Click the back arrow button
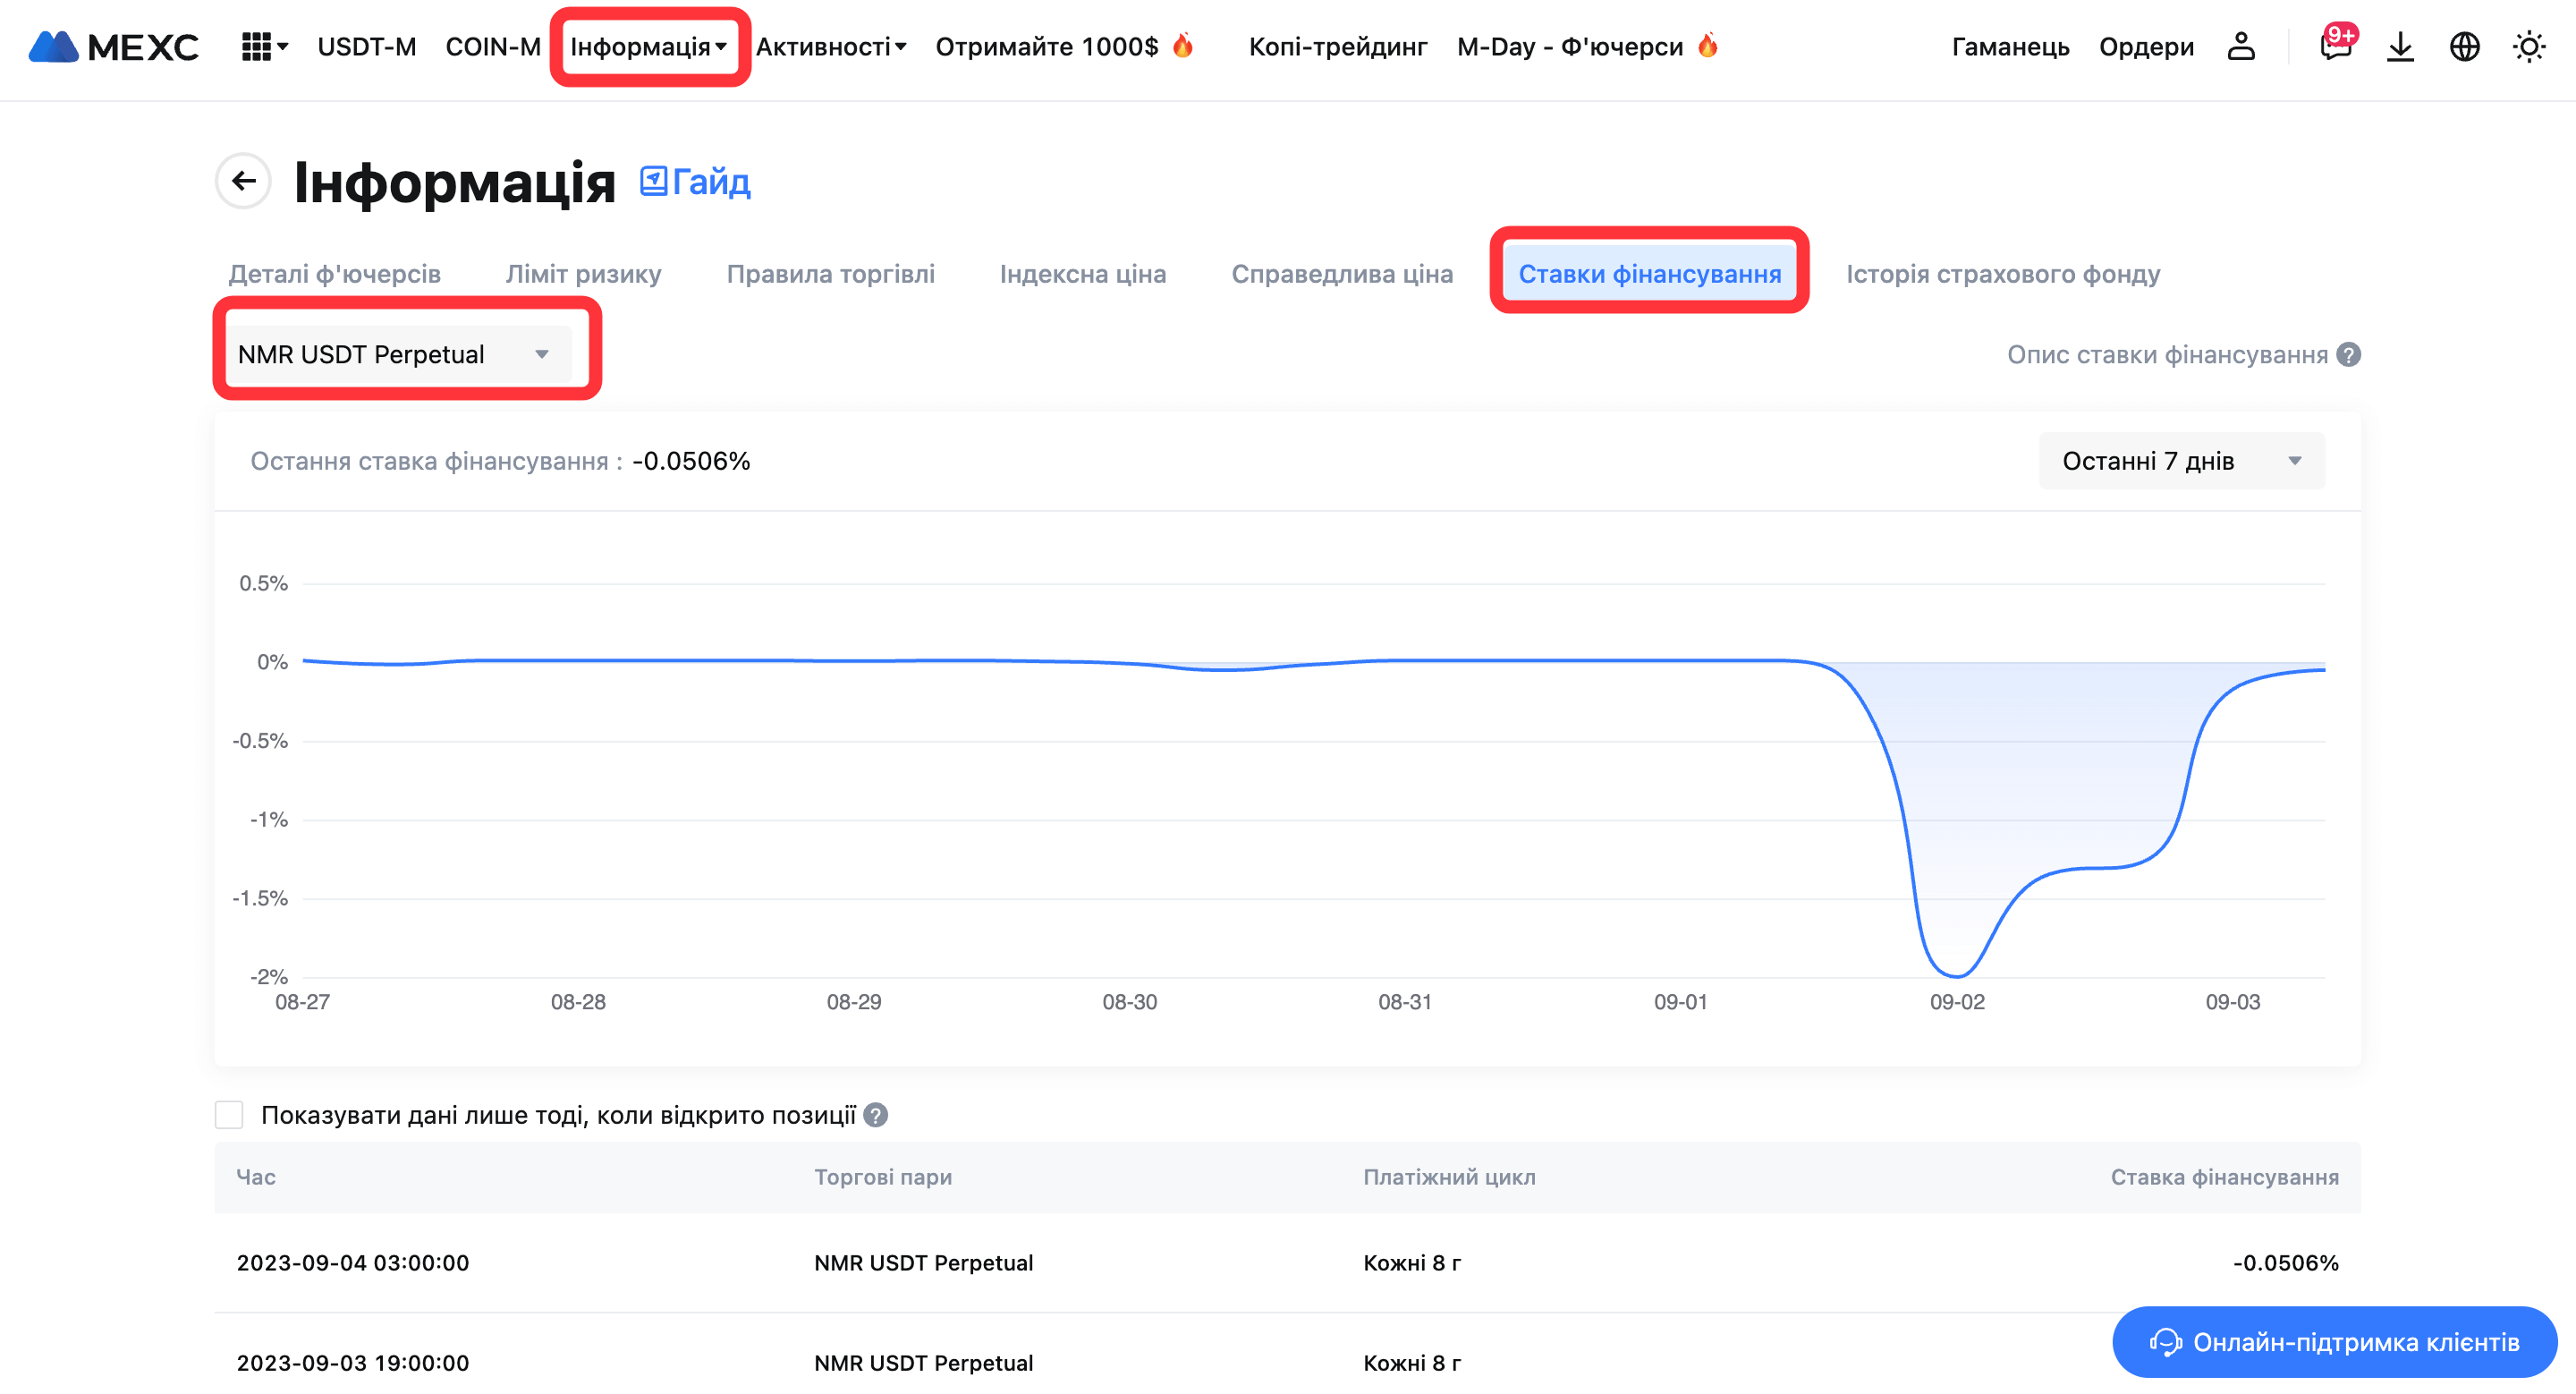The width and height of the screenshot is (2576, 1394). (243, 181)
